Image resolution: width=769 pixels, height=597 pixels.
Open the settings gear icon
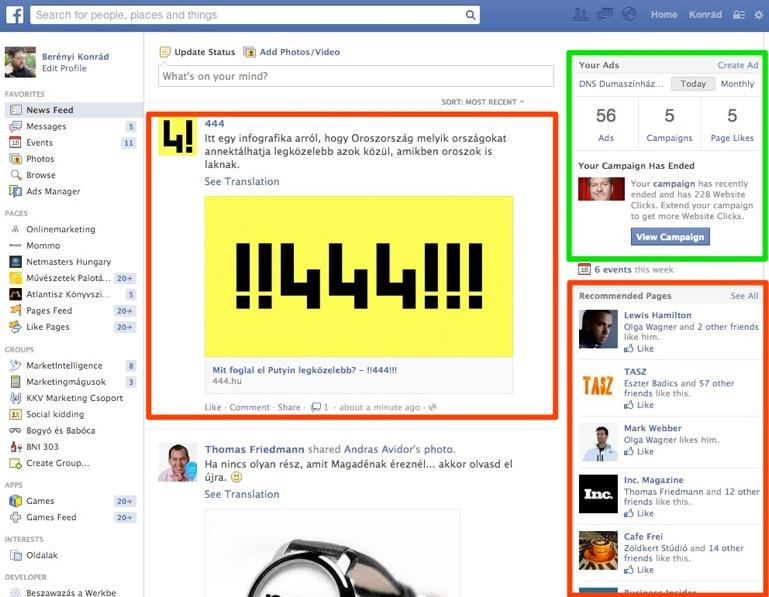[x=759, y=15]
